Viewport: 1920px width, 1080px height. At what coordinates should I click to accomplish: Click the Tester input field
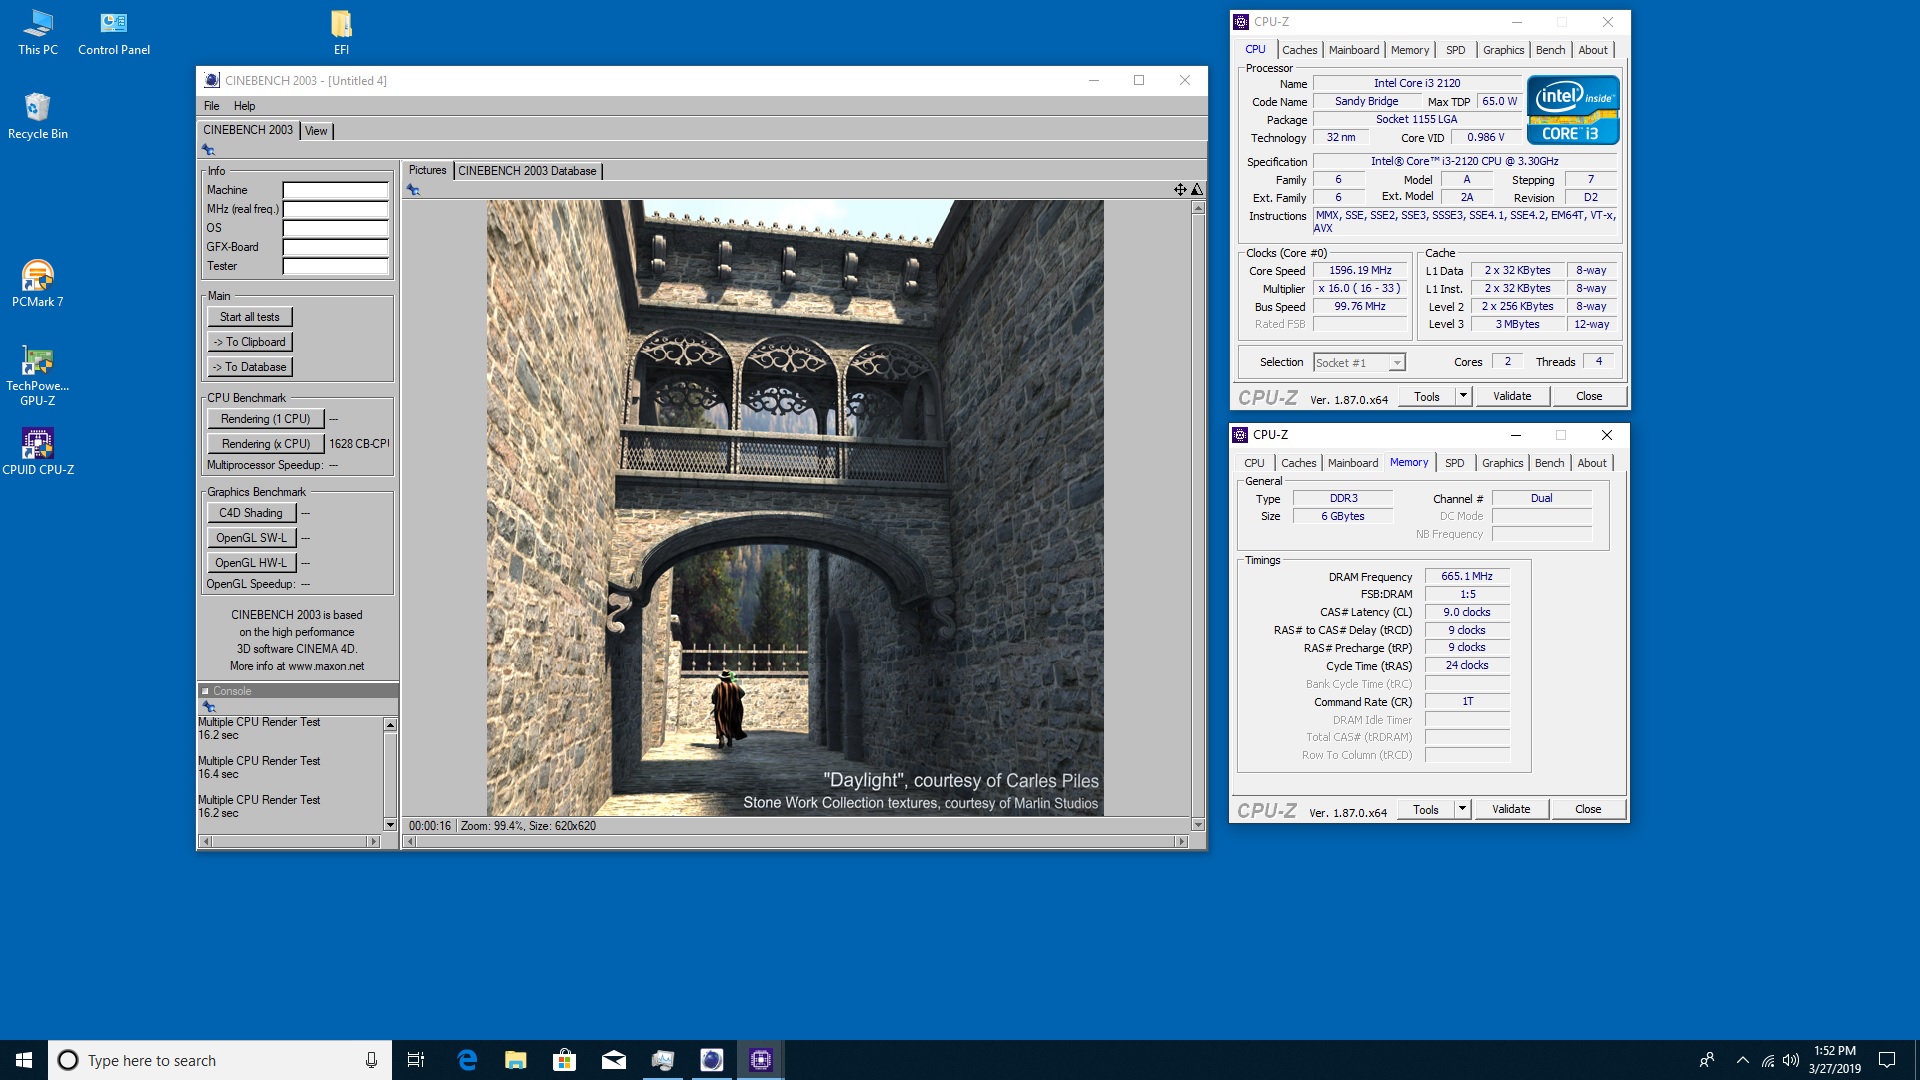click(335, 266)
